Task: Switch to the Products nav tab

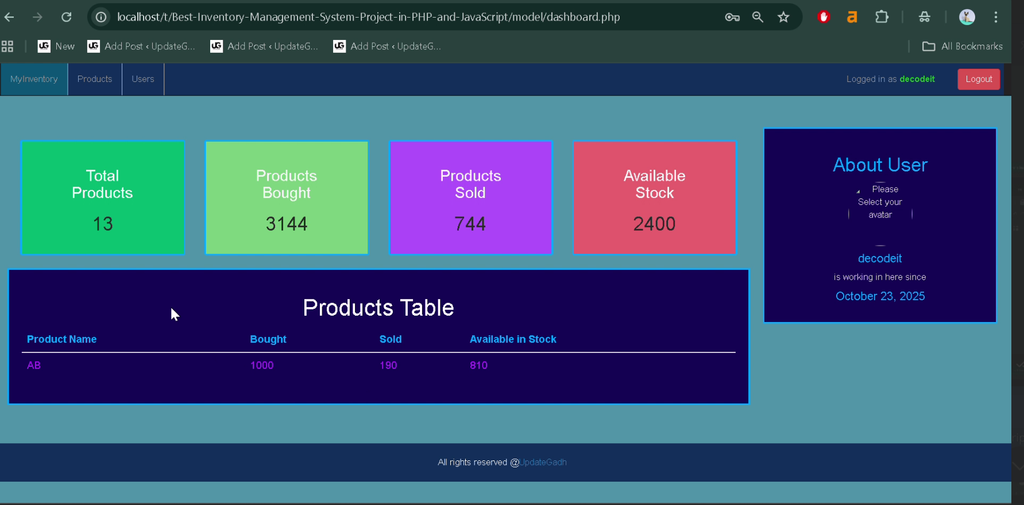Action: 95,79
